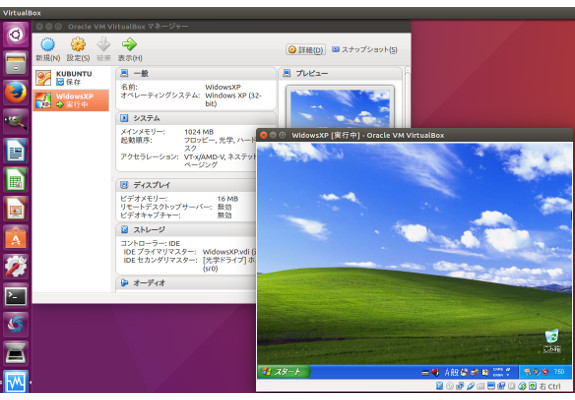Select the WidowsXP running machine entry
This screenshot has width=575, height=400.
point(70,100)
